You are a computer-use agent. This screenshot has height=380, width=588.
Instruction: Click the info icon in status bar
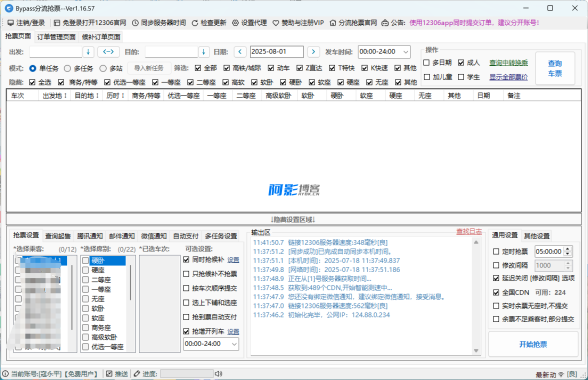(5, 374)
